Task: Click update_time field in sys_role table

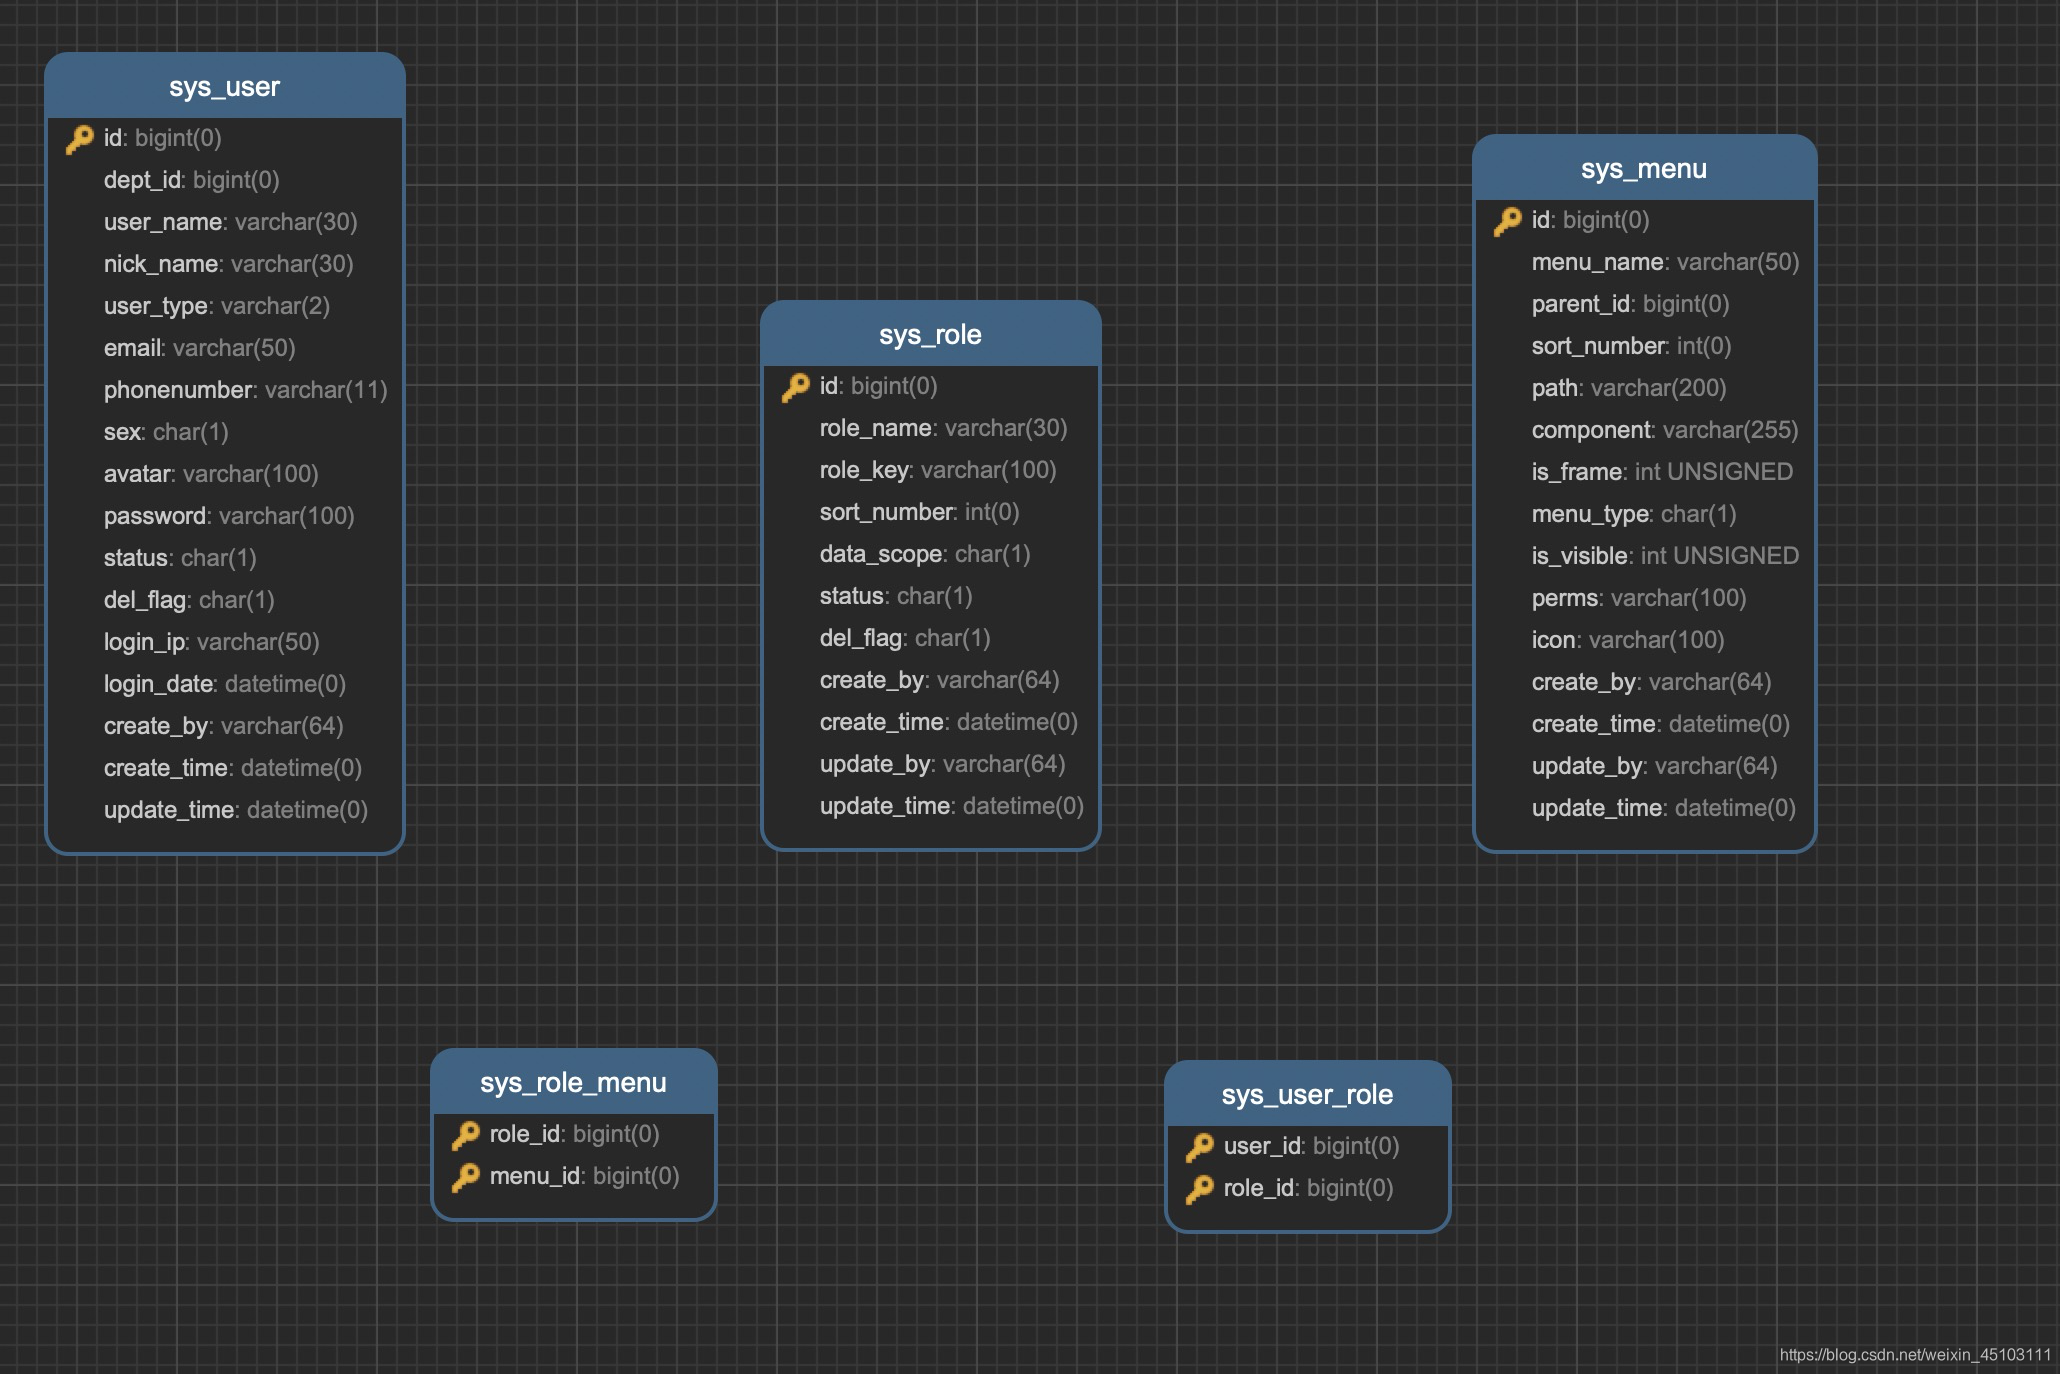Action: (x=952, y=806)
